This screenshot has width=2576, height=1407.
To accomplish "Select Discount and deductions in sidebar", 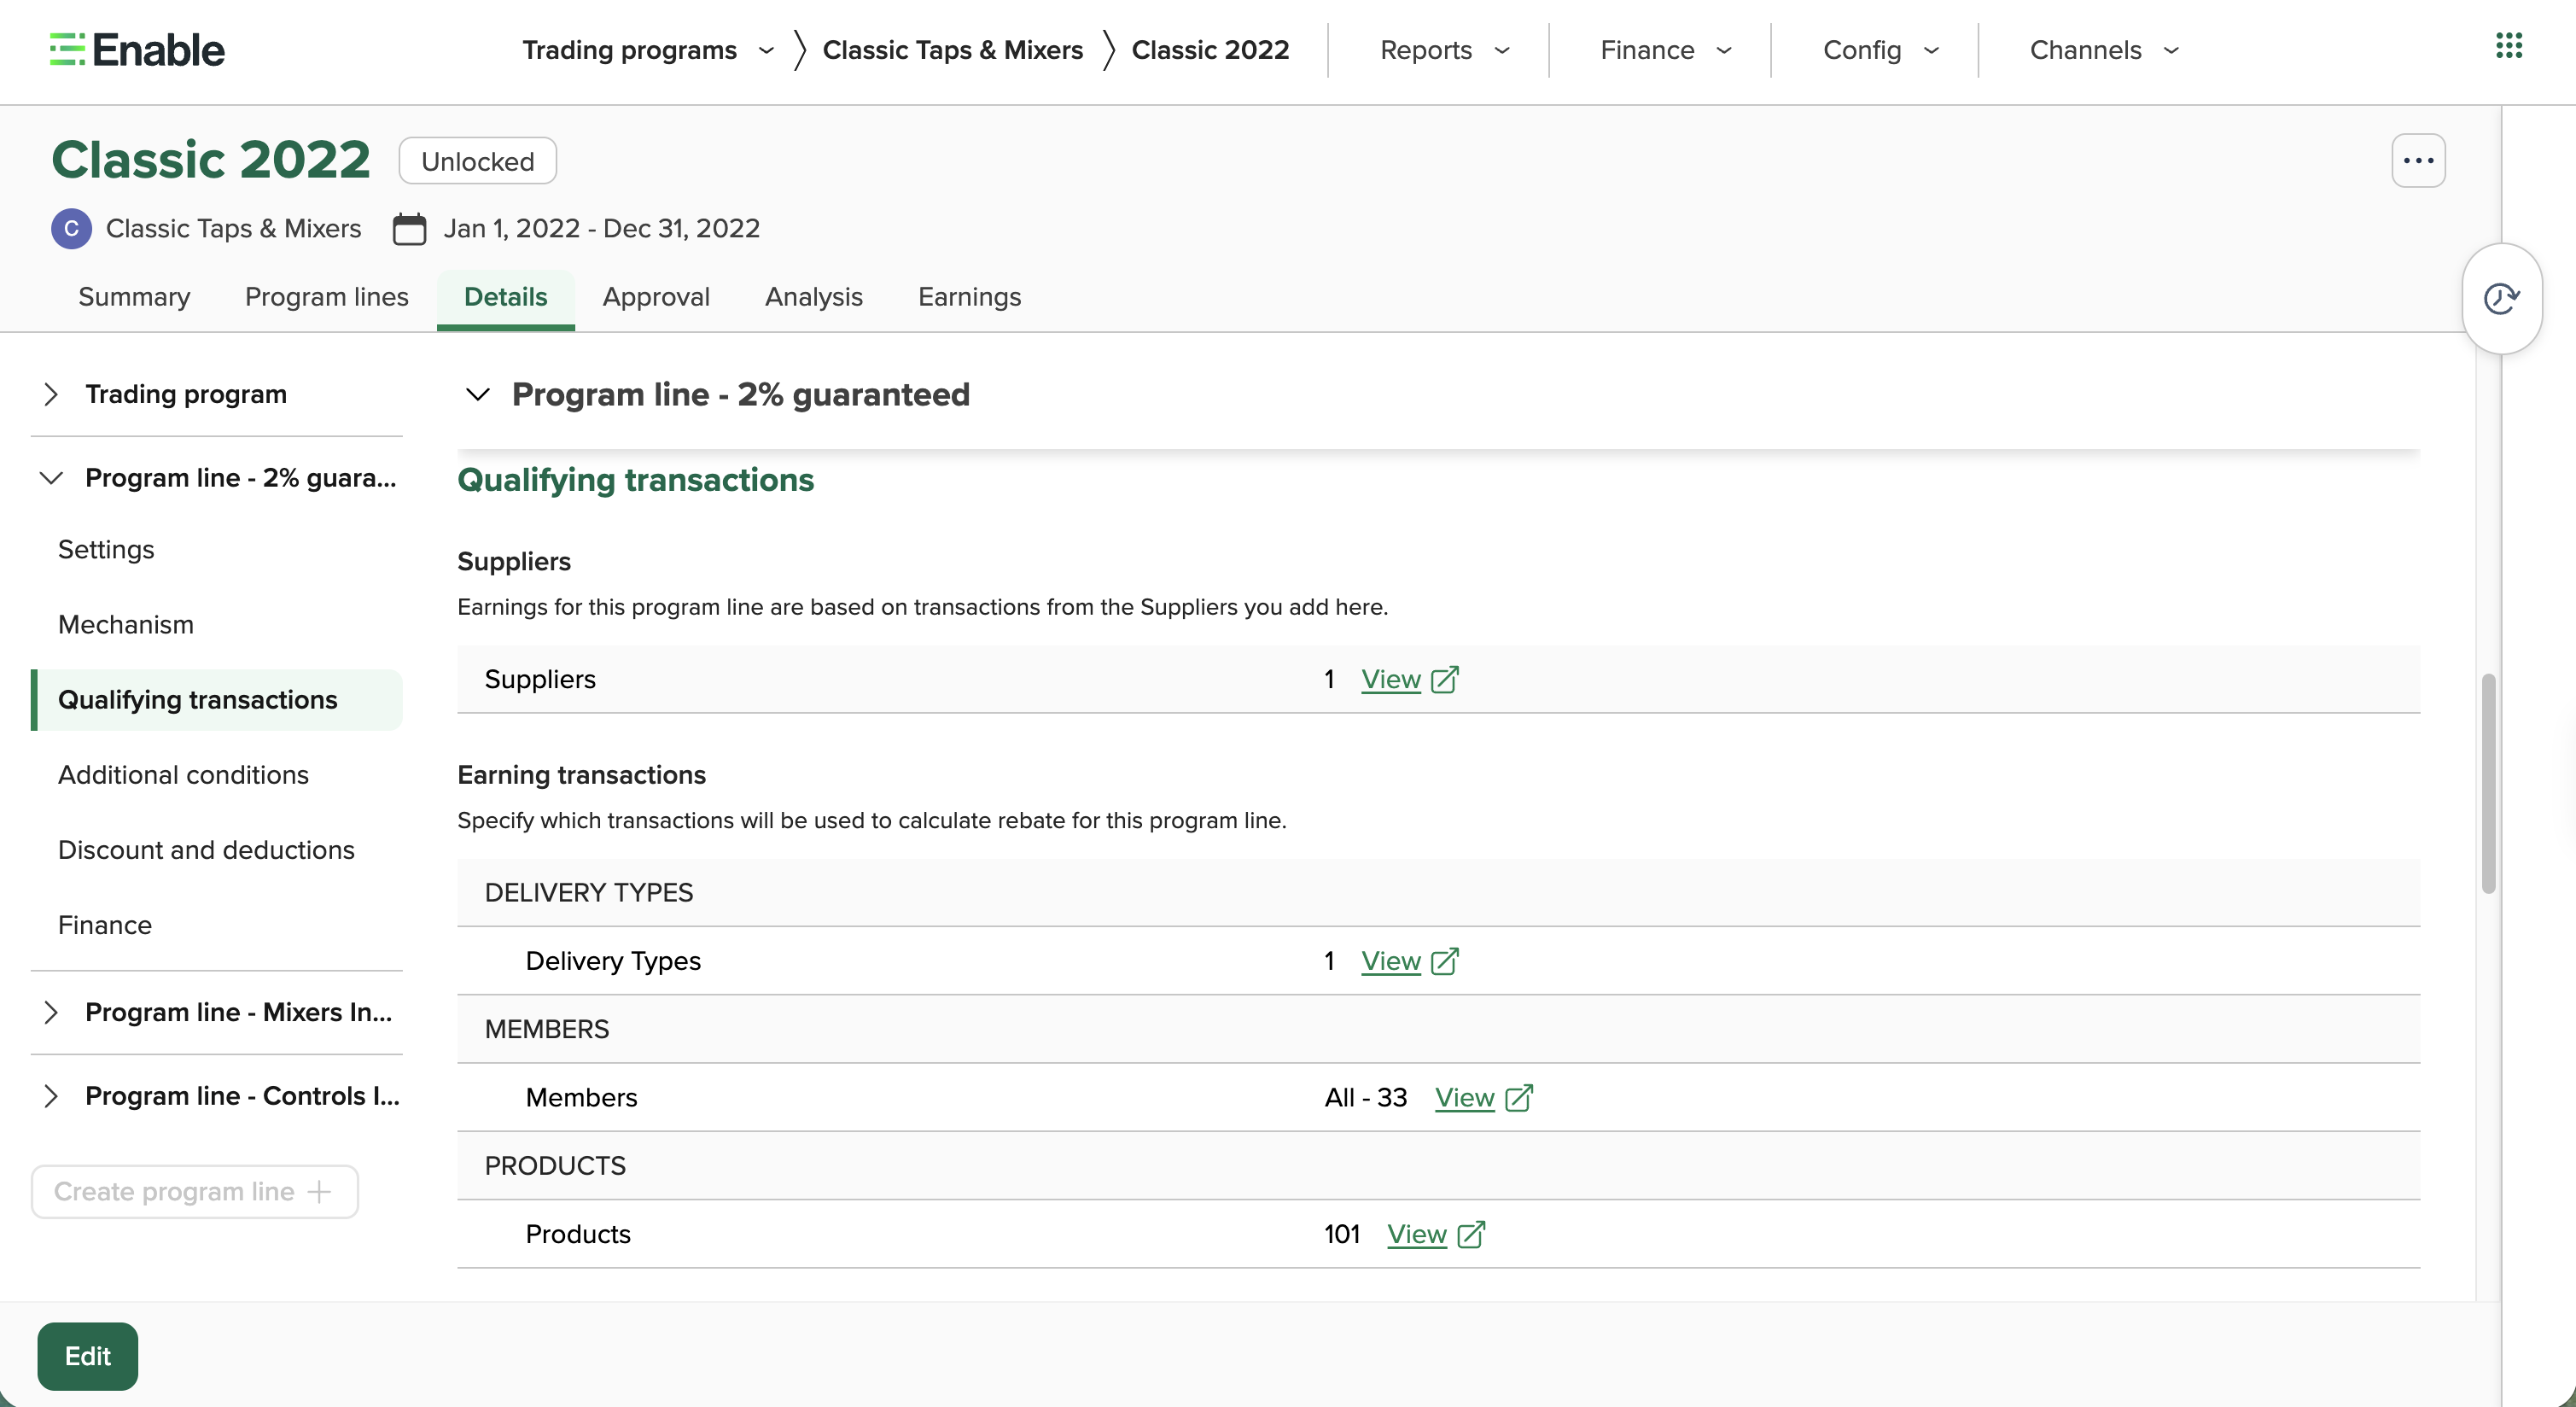I will 206,850.
